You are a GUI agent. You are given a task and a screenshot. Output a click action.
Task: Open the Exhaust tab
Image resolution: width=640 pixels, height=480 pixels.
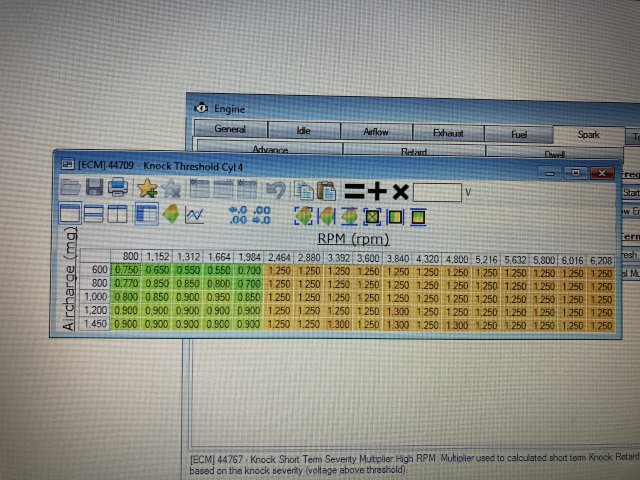(447, 132)
